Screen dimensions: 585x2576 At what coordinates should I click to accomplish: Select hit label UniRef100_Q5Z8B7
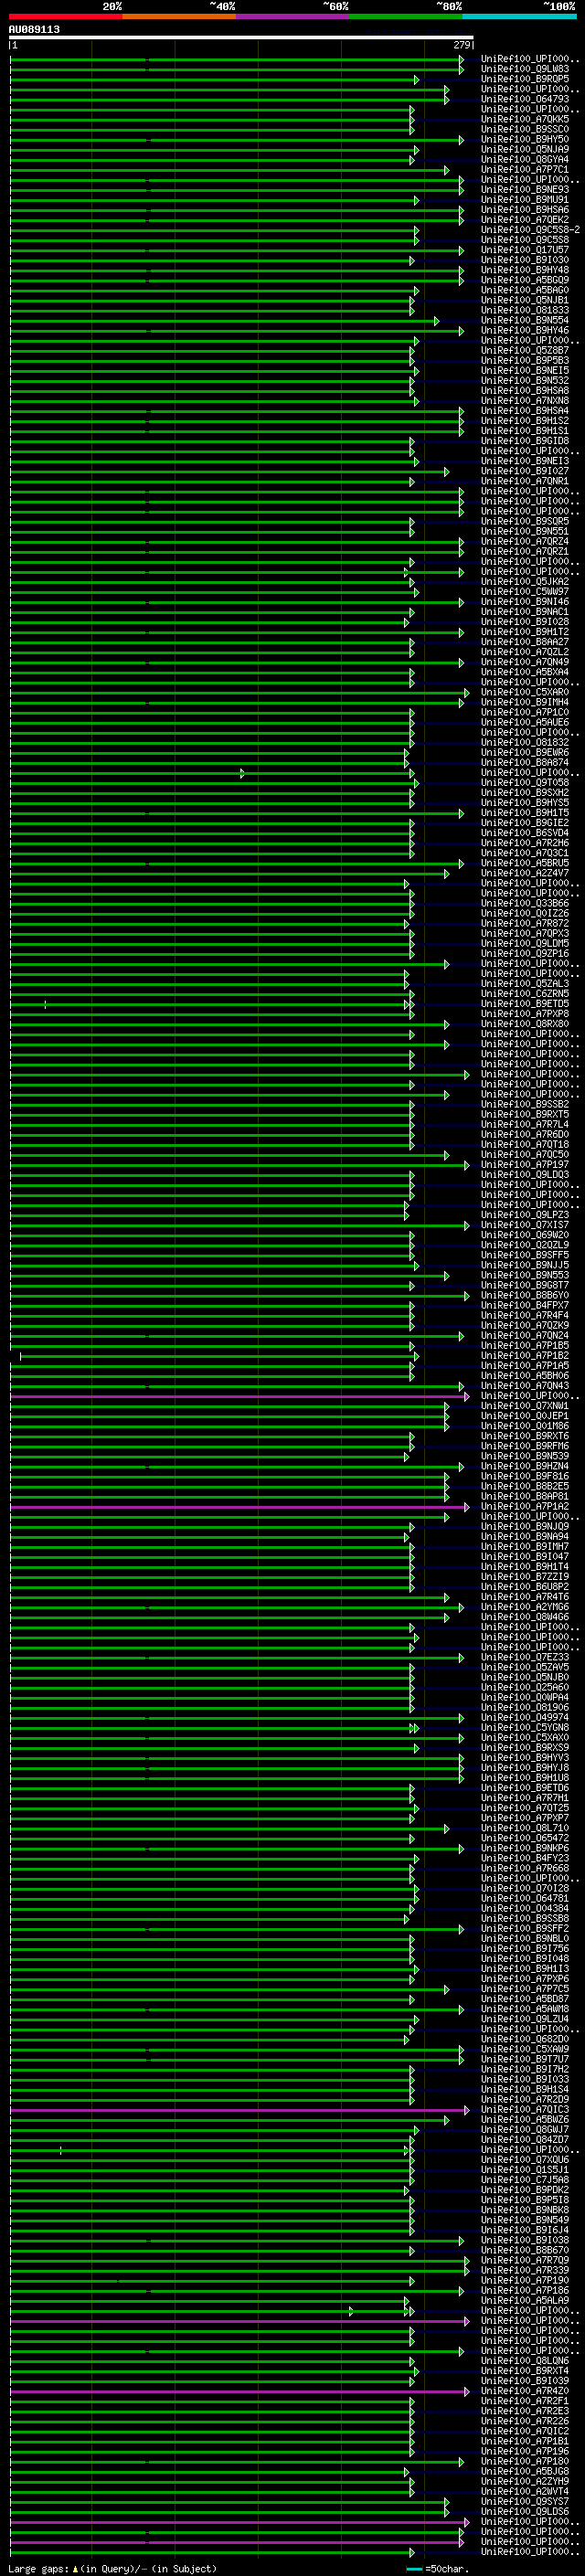point(525,351)
